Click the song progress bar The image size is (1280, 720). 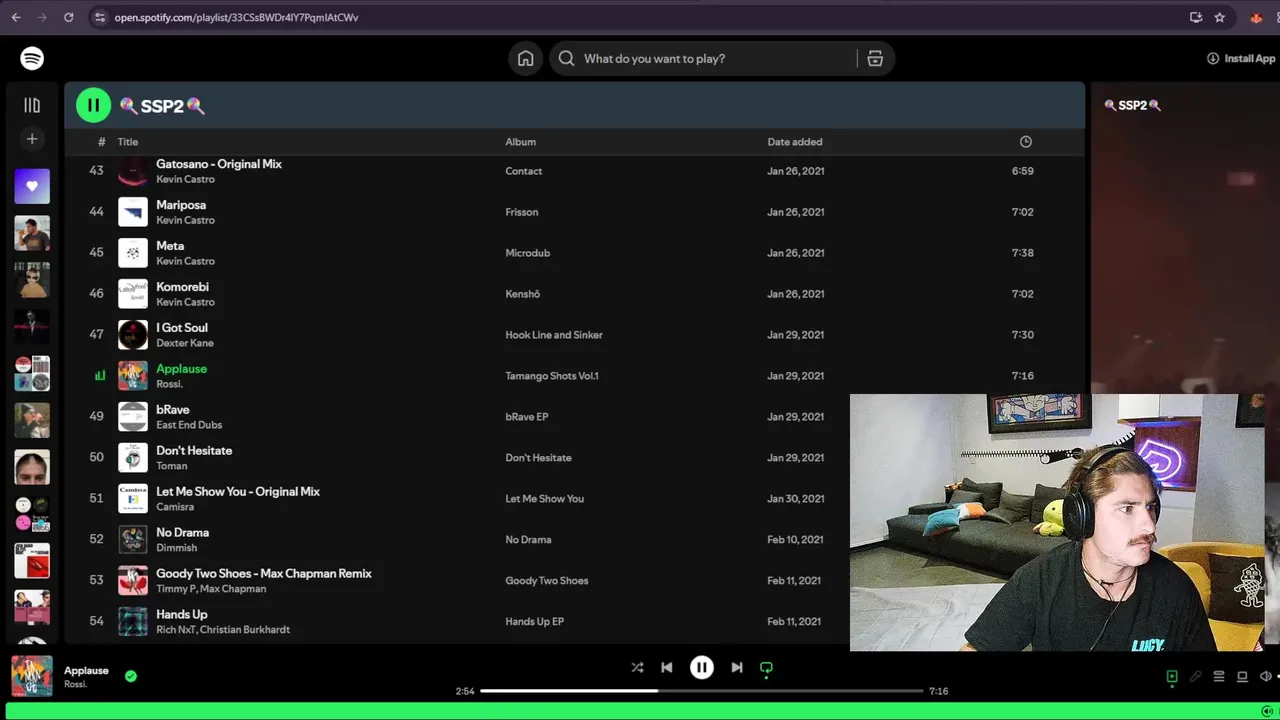click(701, 691)
